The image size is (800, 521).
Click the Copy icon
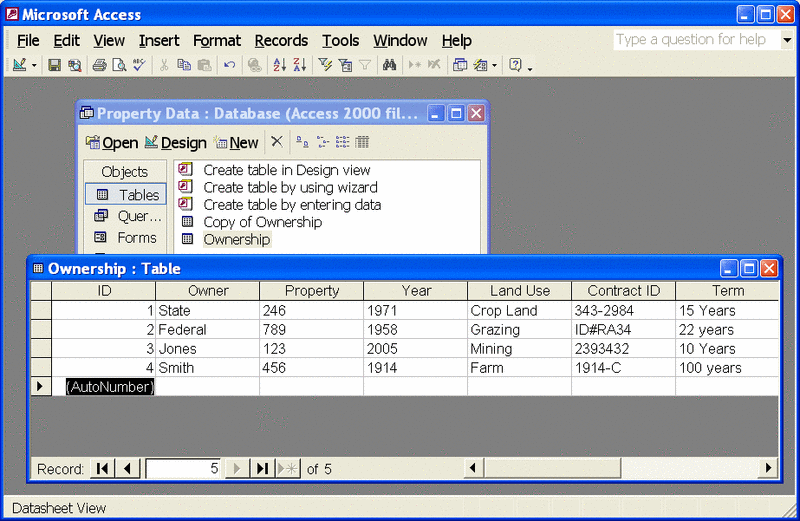[x=184, y=65]
